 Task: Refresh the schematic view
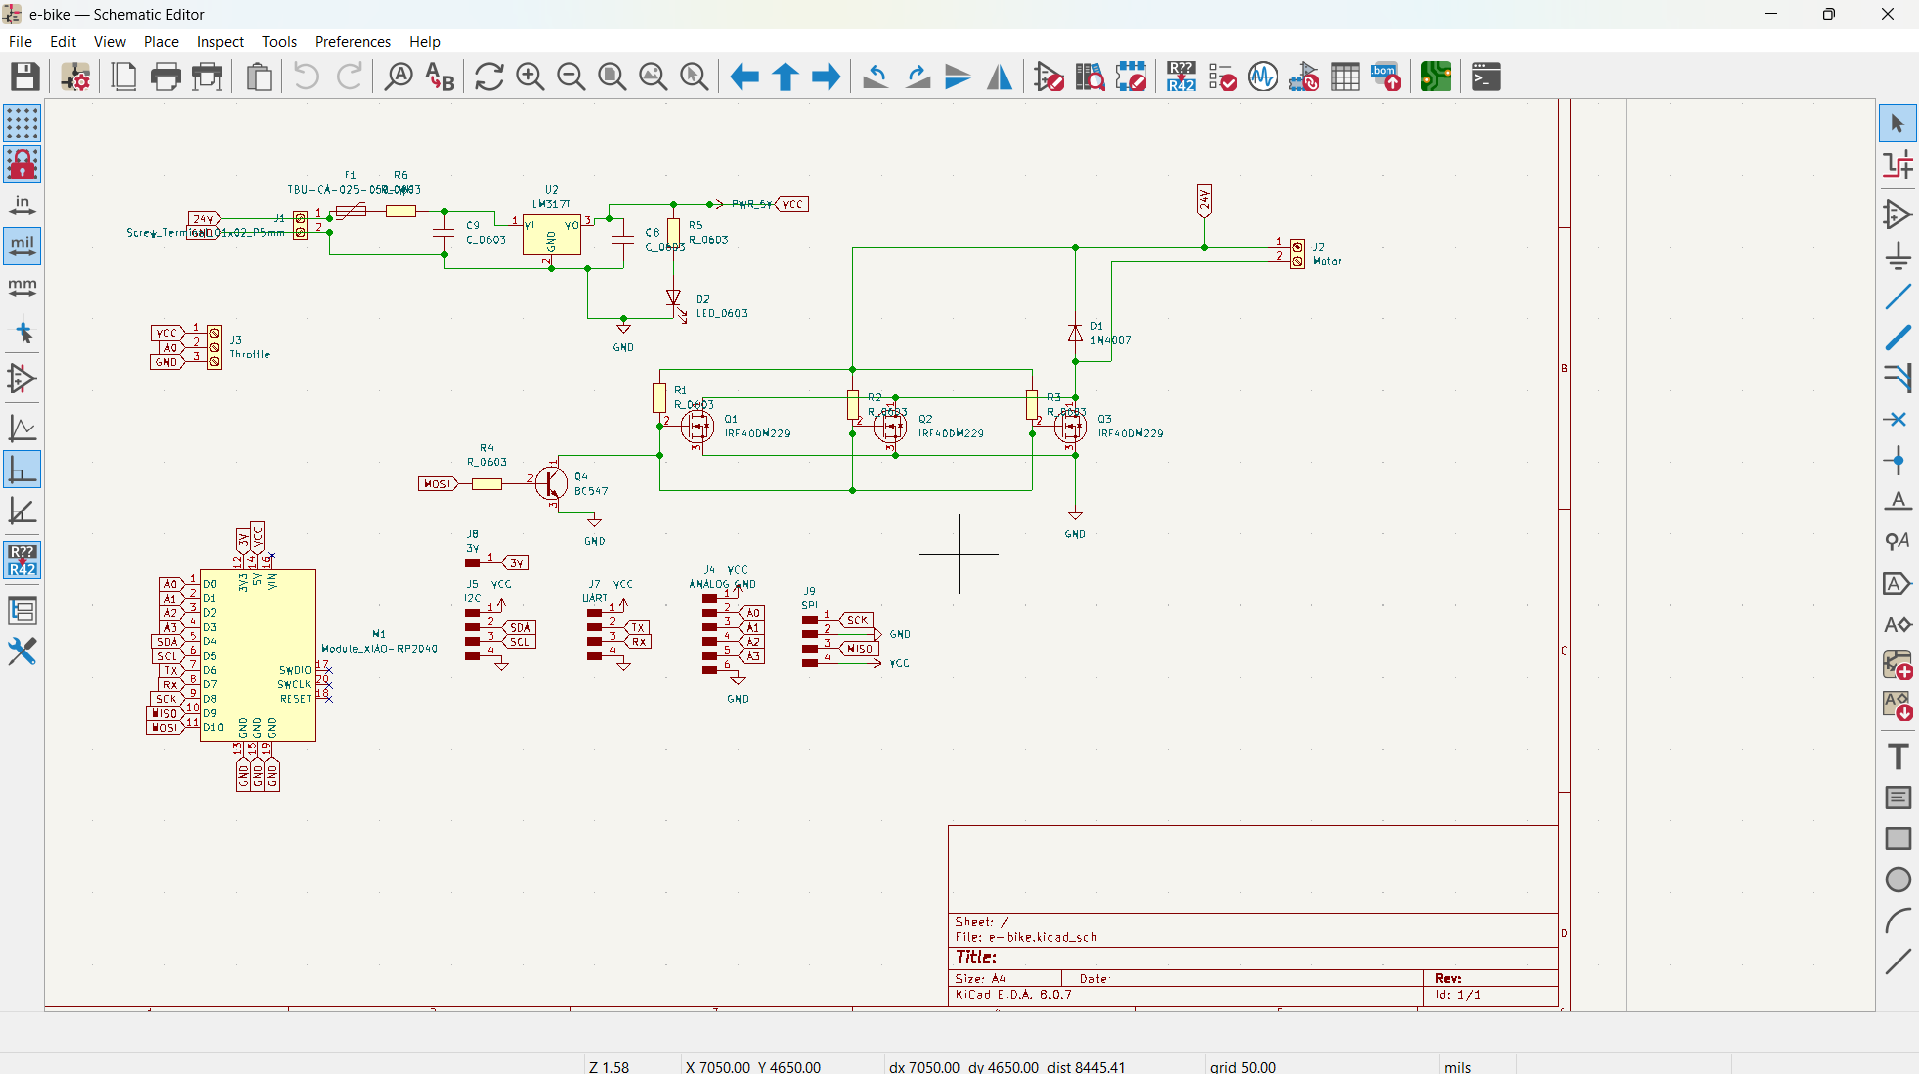coord(489,76)
